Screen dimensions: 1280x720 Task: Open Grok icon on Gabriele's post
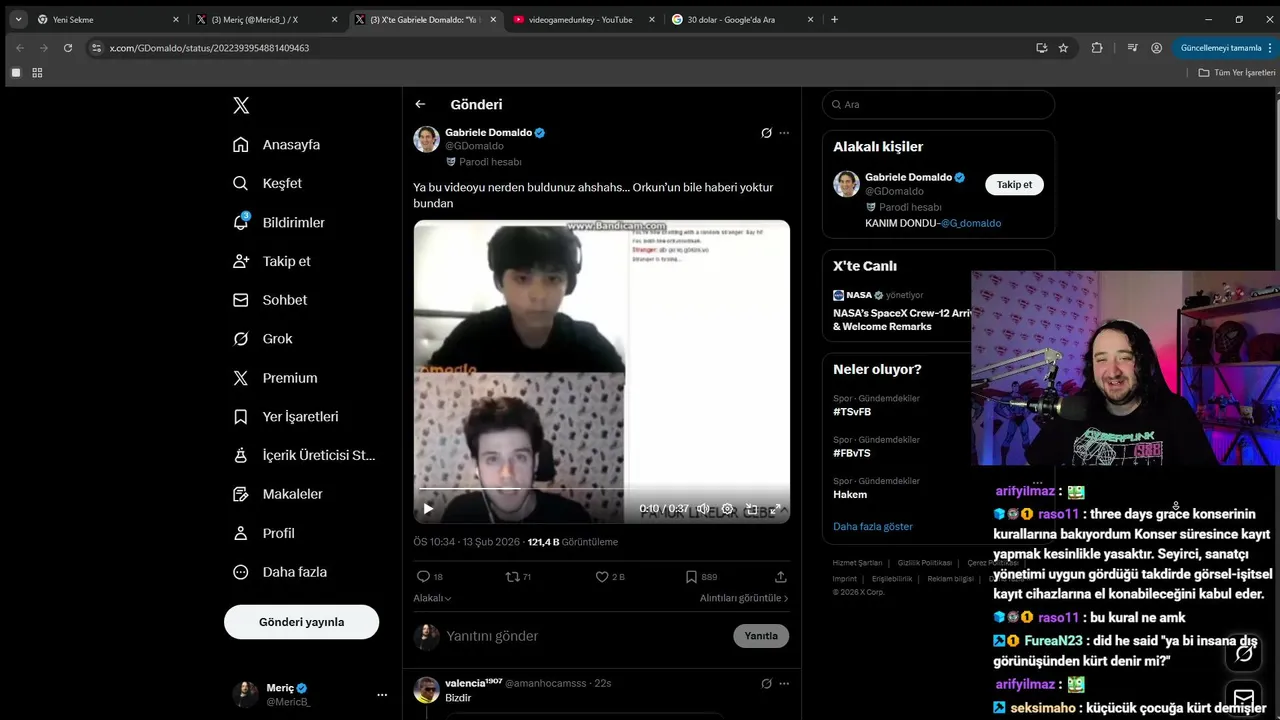click(x=766, y=132)
